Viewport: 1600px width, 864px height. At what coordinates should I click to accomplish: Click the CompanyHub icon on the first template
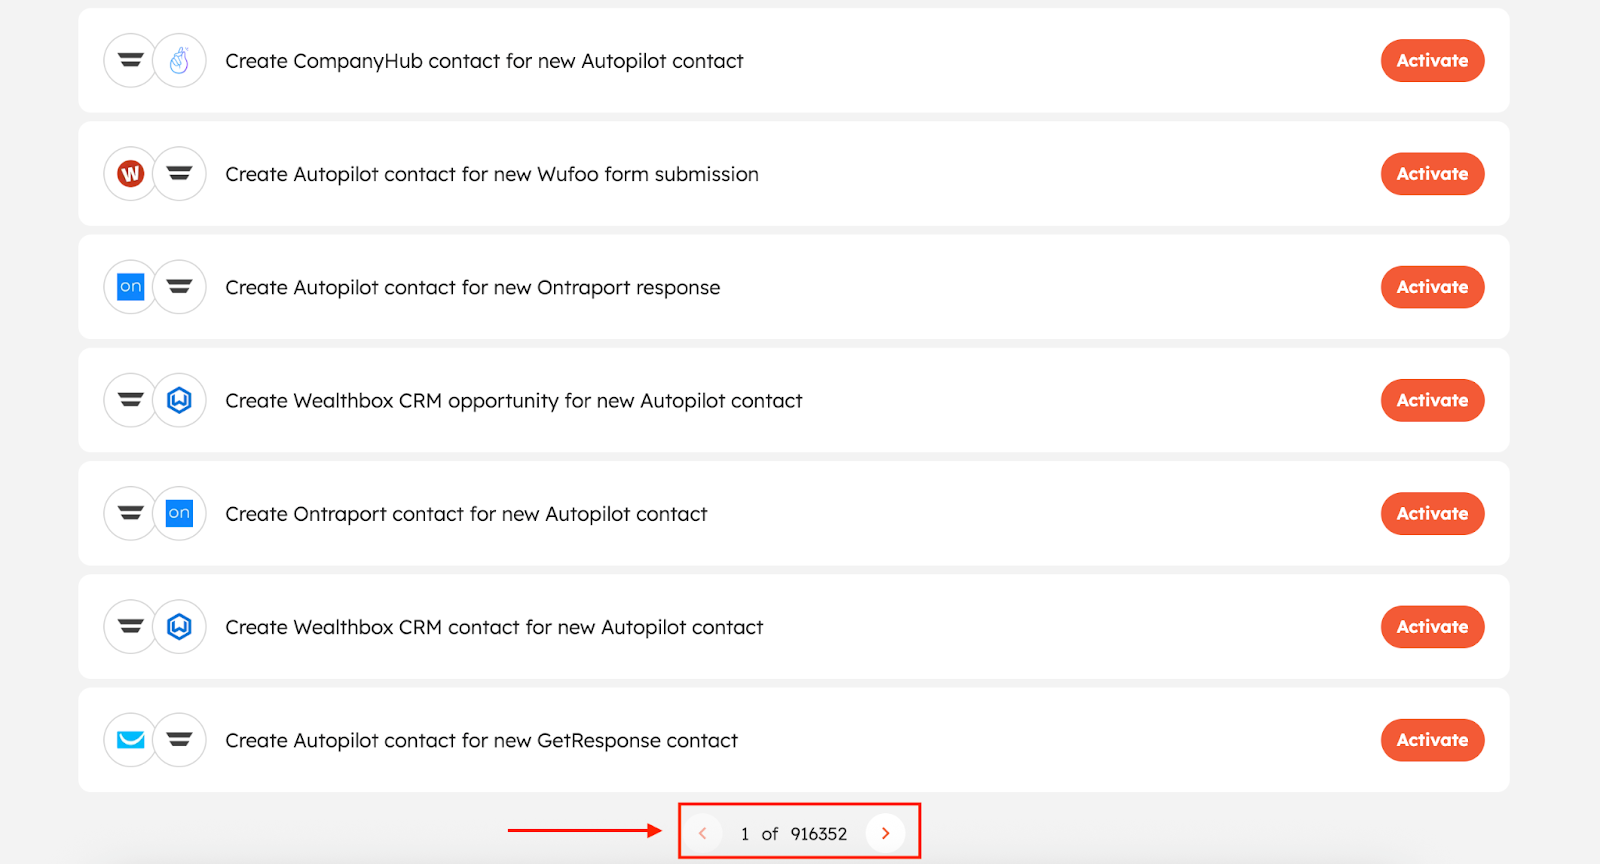click(179, 60)
